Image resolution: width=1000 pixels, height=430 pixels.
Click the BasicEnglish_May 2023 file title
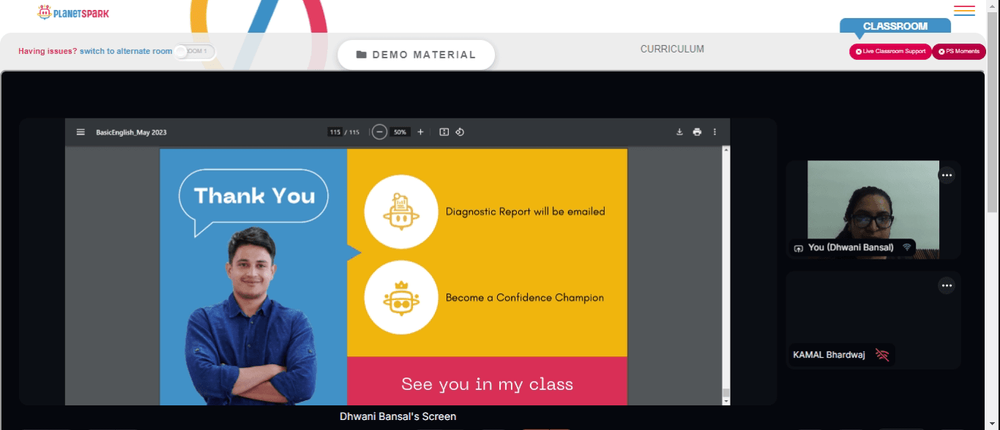tap(131, 133)
